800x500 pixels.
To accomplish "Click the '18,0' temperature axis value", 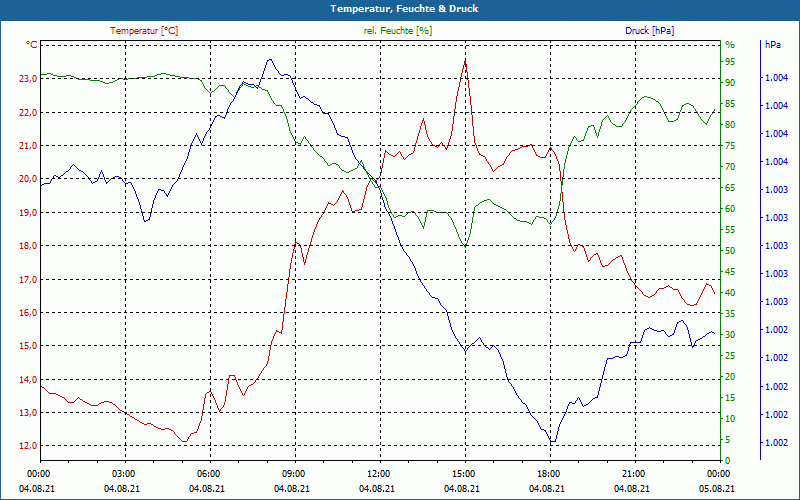I will [29, 246].
